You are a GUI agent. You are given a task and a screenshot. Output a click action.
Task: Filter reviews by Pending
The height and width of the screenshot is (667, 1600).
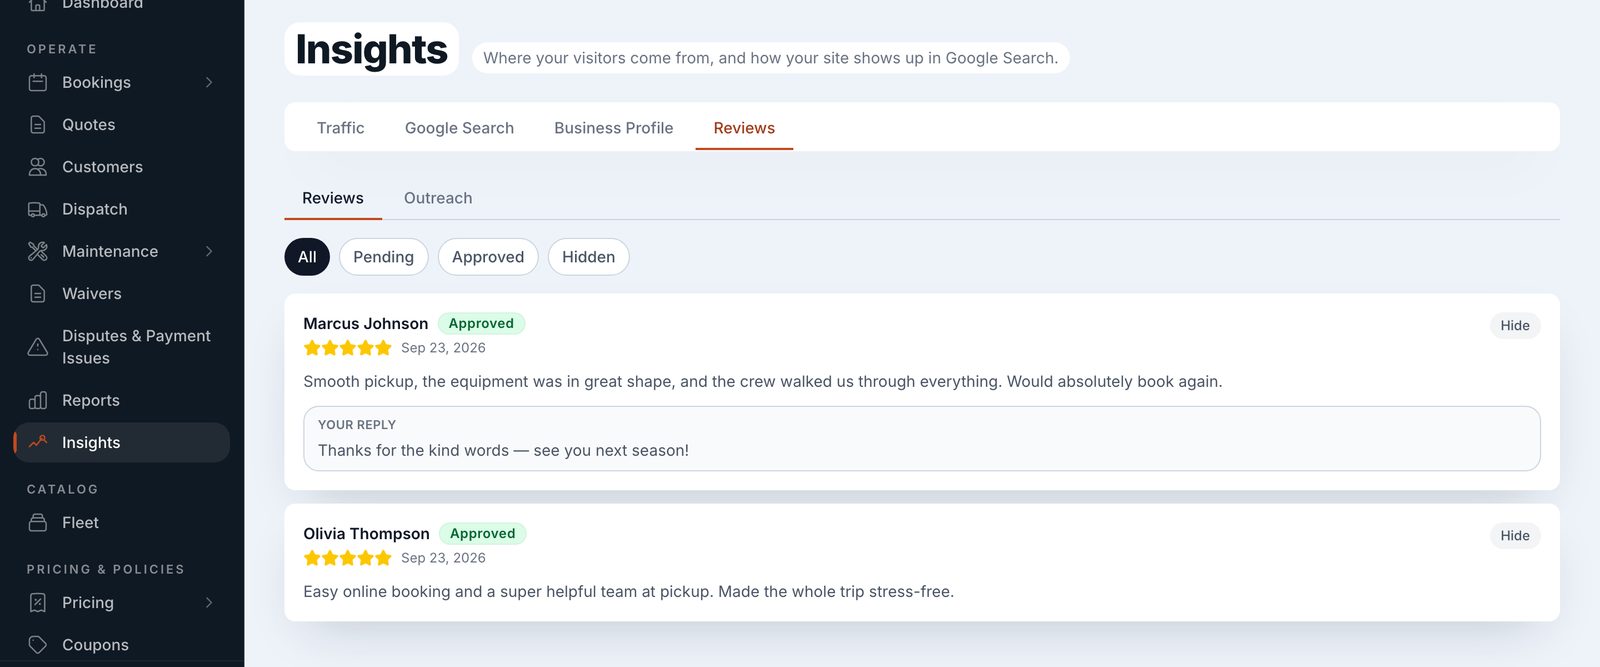383,257
